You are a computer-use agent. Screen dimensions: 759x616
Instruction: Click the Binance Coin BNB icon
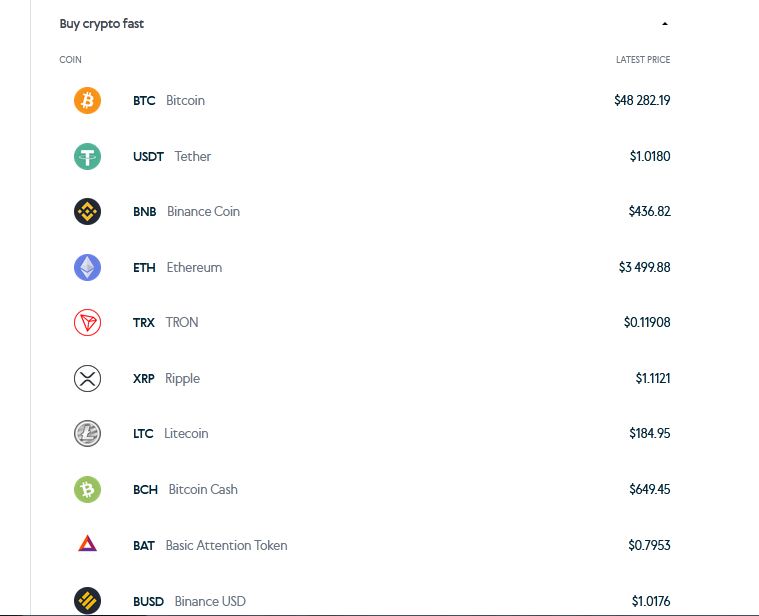87,211
